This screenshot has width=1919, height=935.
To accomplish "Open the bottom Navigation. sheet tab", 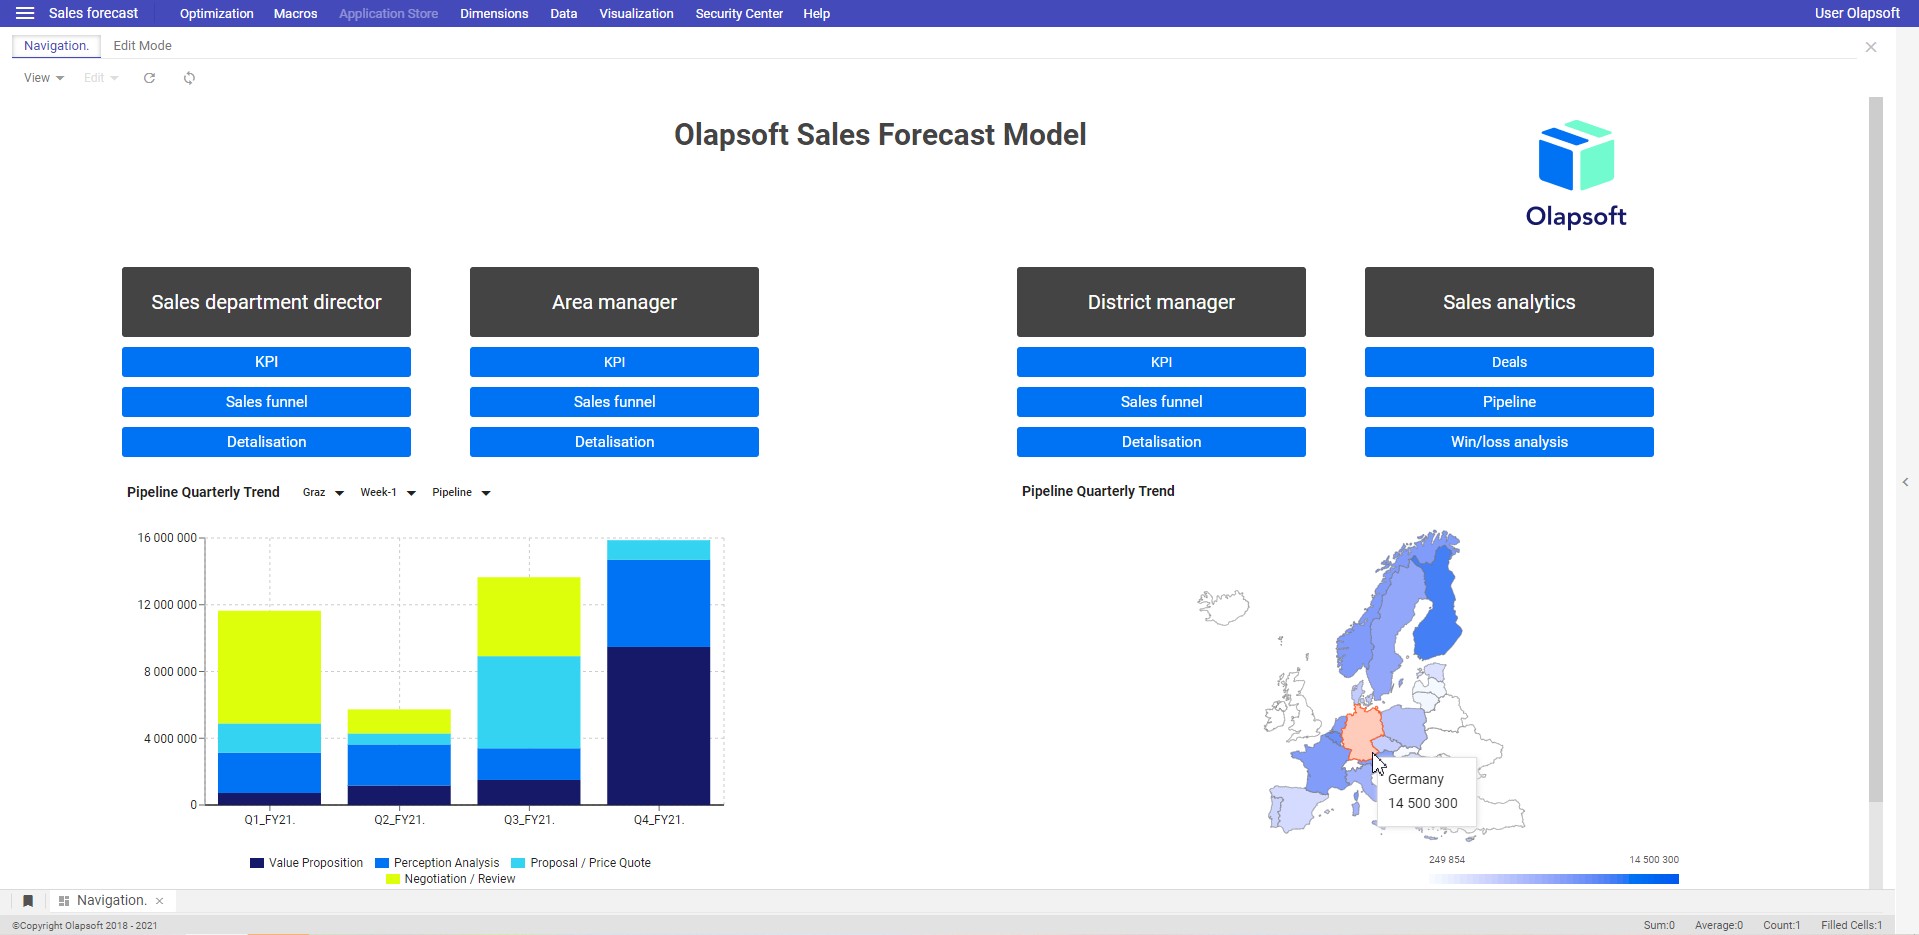I will coord(111,901).
